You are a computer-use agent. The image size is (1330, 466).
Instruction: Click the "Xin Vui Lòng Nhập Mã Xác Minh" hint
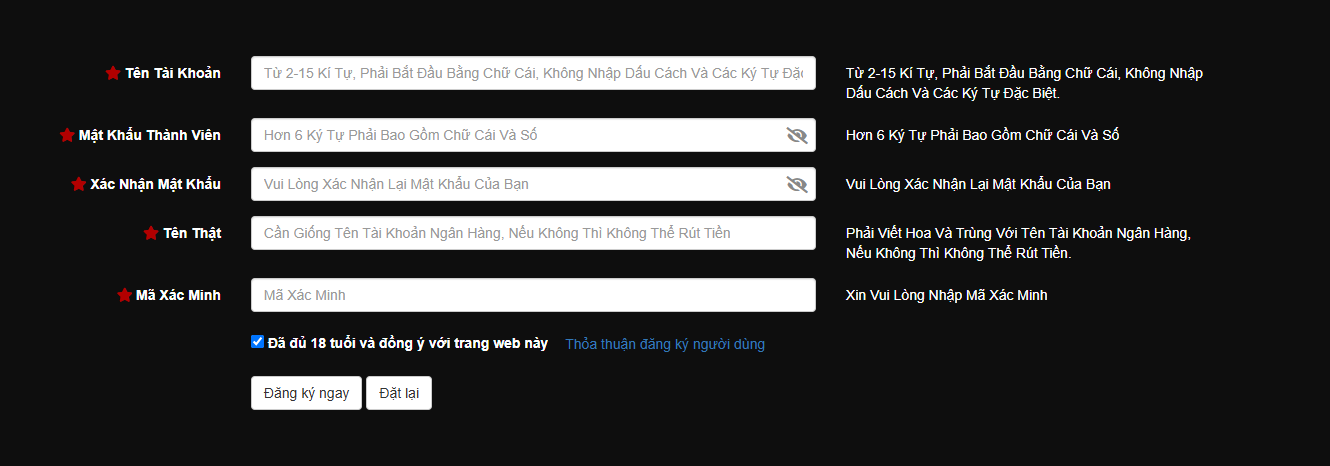(x=946, y=295)
